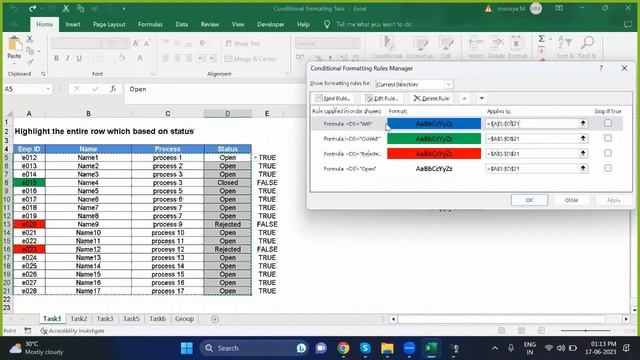Open Chrome from the taskbar
The width and height of the screenshot is (640, 360).
(343, 348)
